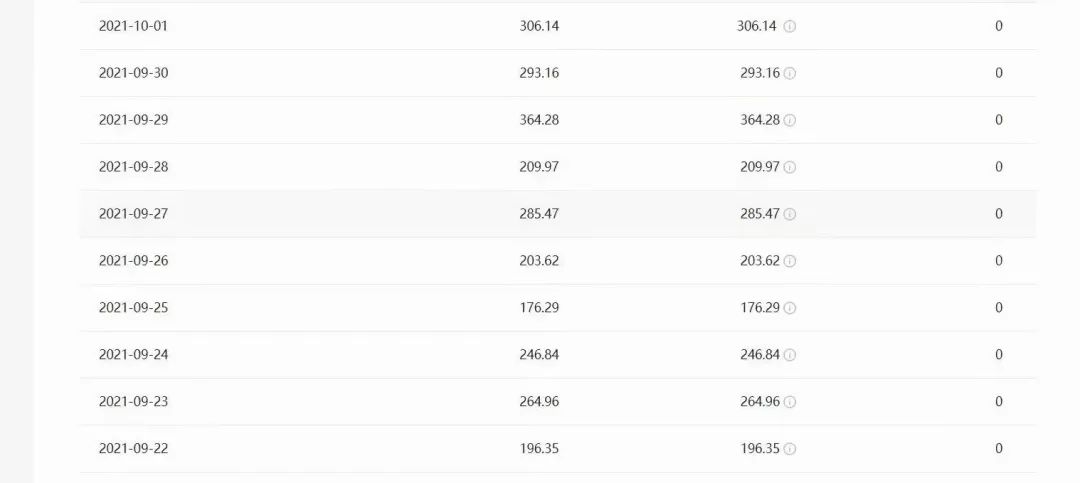Click the 2021-09-25 date cell
1080x483 pixels.
pyautogui.click(x=133, y=308)
